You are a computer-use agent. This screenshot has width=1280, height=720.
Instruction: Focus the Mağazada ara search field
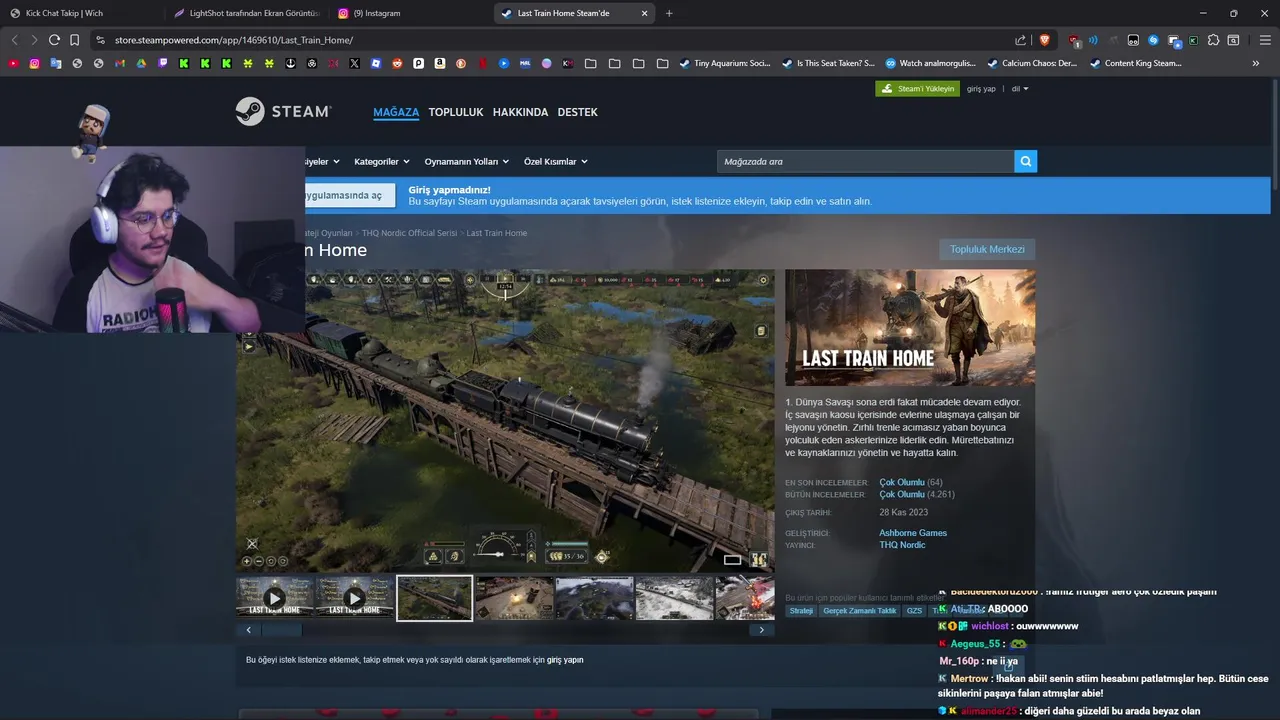point(865,161)
